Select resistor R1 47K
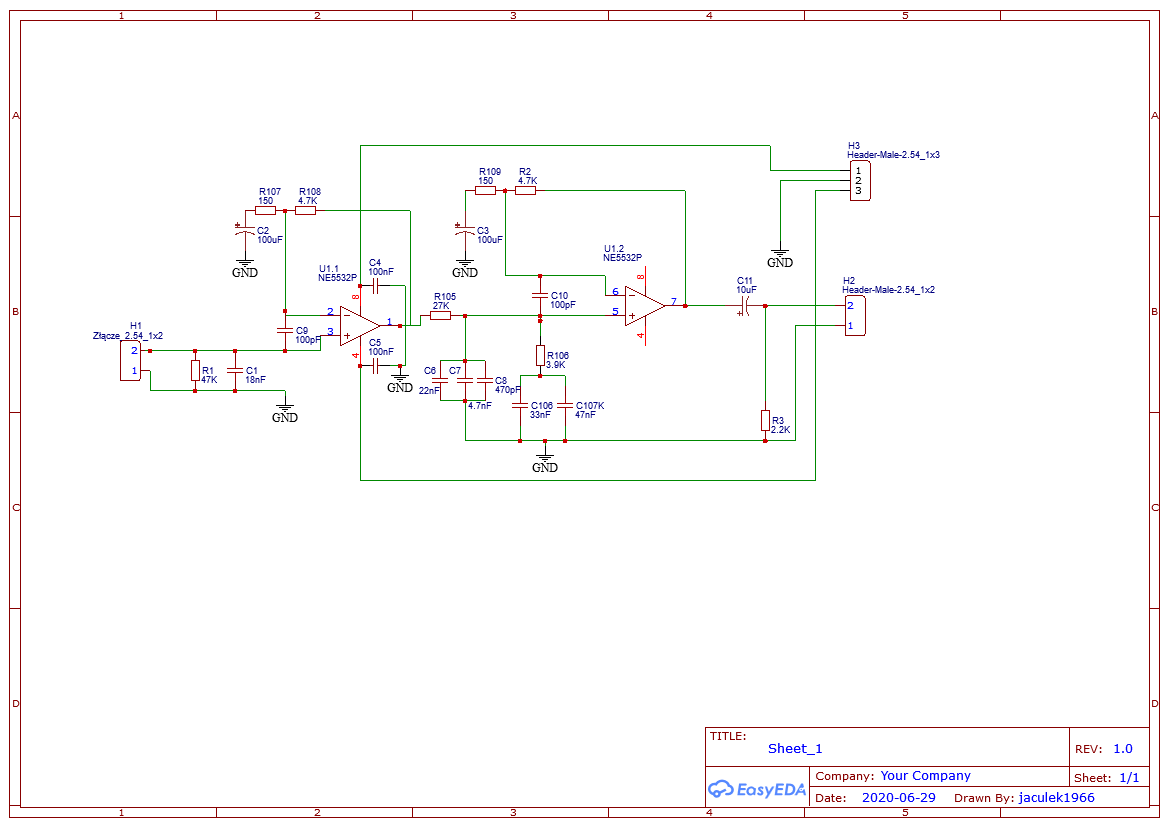This screenshot has width=1170, height=828. [195, 371]
